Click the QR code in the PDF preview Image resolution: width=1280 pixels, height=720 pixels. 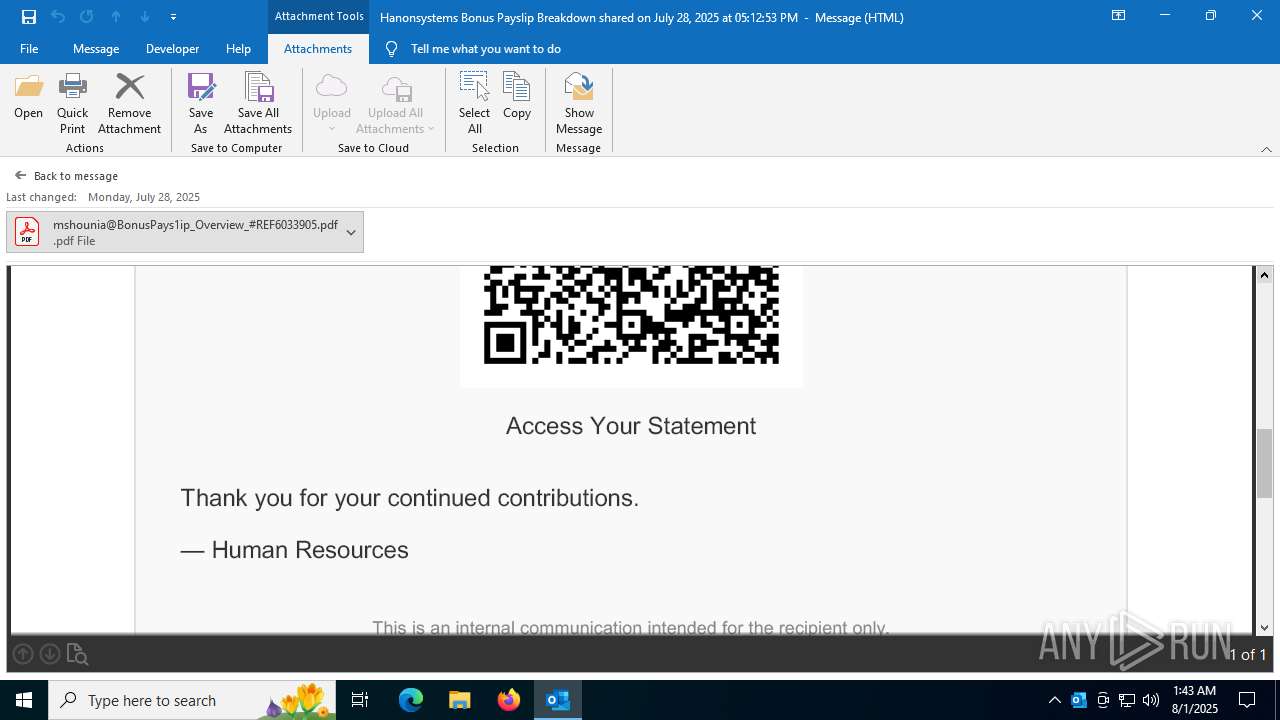[x=631, y=315]
